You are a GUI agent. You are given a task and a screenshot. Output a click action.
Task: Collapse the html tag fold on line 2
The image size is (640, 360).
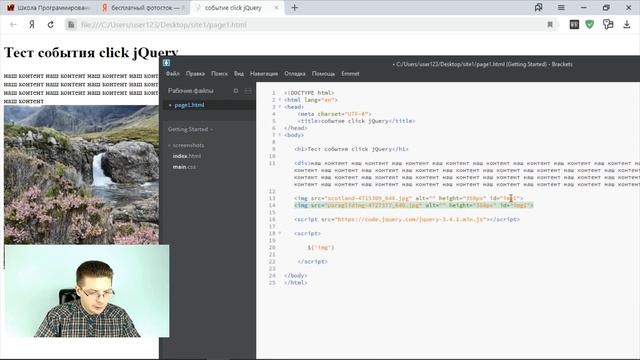coord(280,100)
